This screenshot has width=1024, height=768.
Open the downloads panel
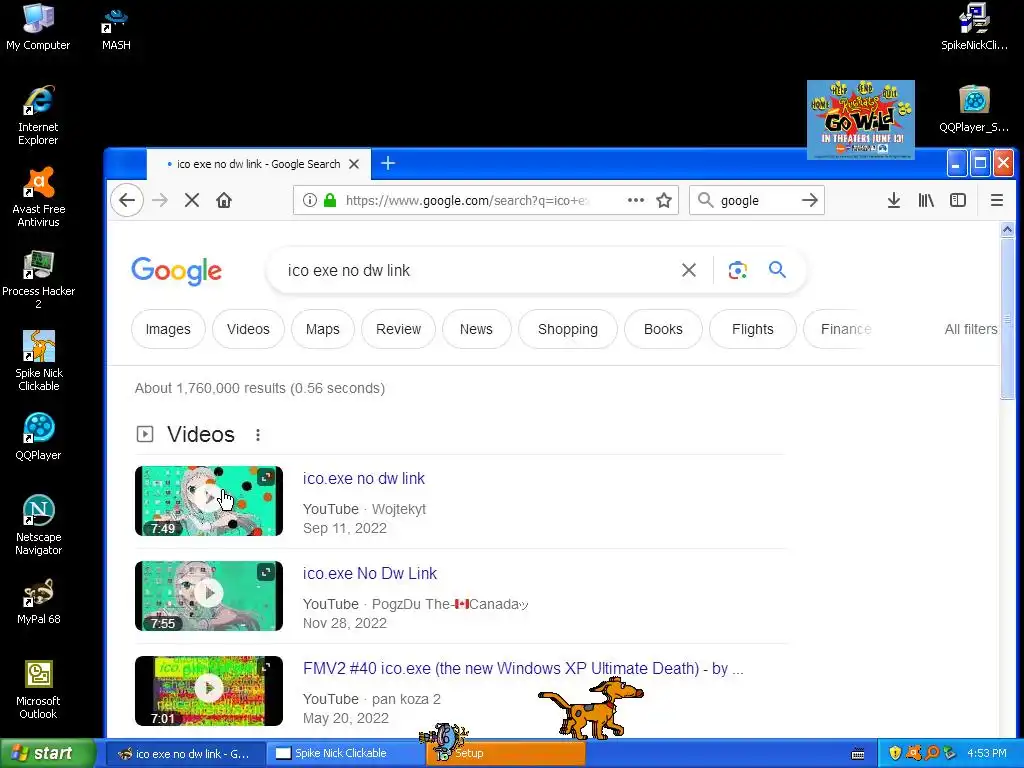(x=894, y=200)
